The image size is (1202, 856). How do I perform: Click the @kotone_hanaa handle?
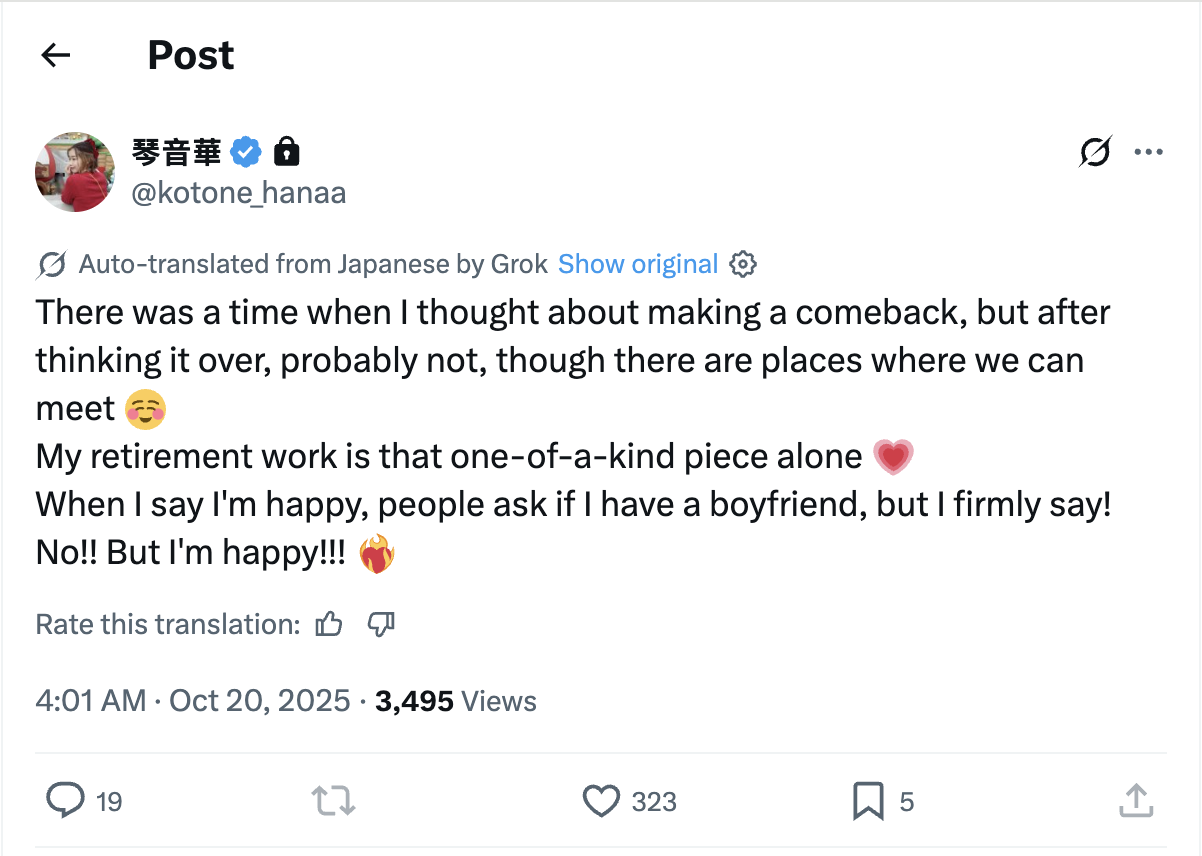point(238,193)
